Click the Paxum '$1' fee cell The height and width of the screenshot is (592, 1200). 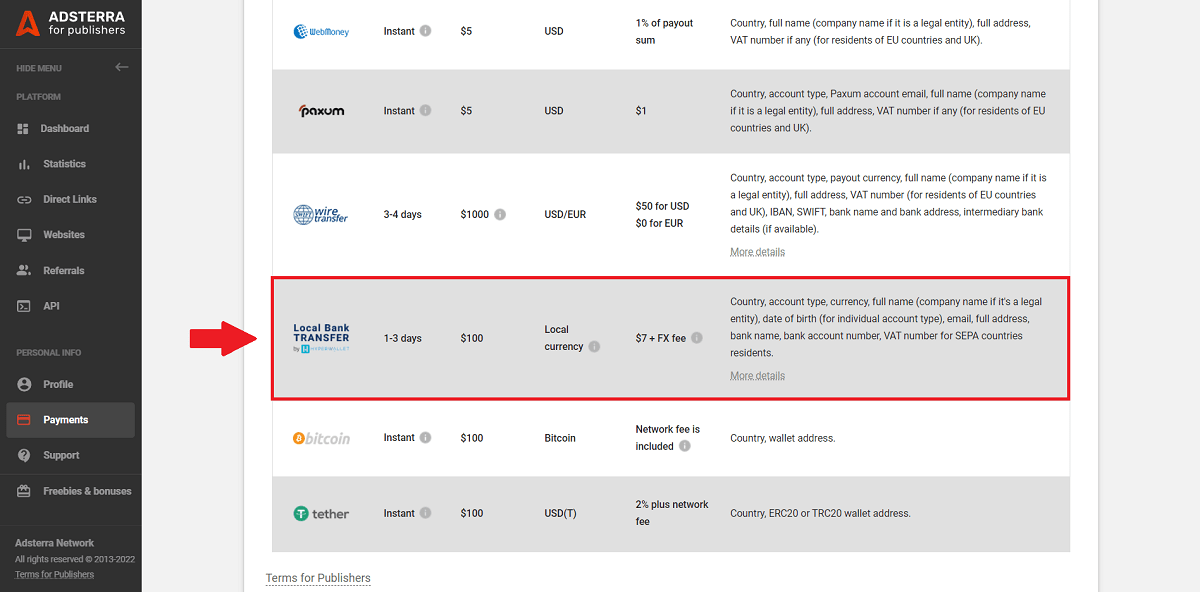pos(641,111)
